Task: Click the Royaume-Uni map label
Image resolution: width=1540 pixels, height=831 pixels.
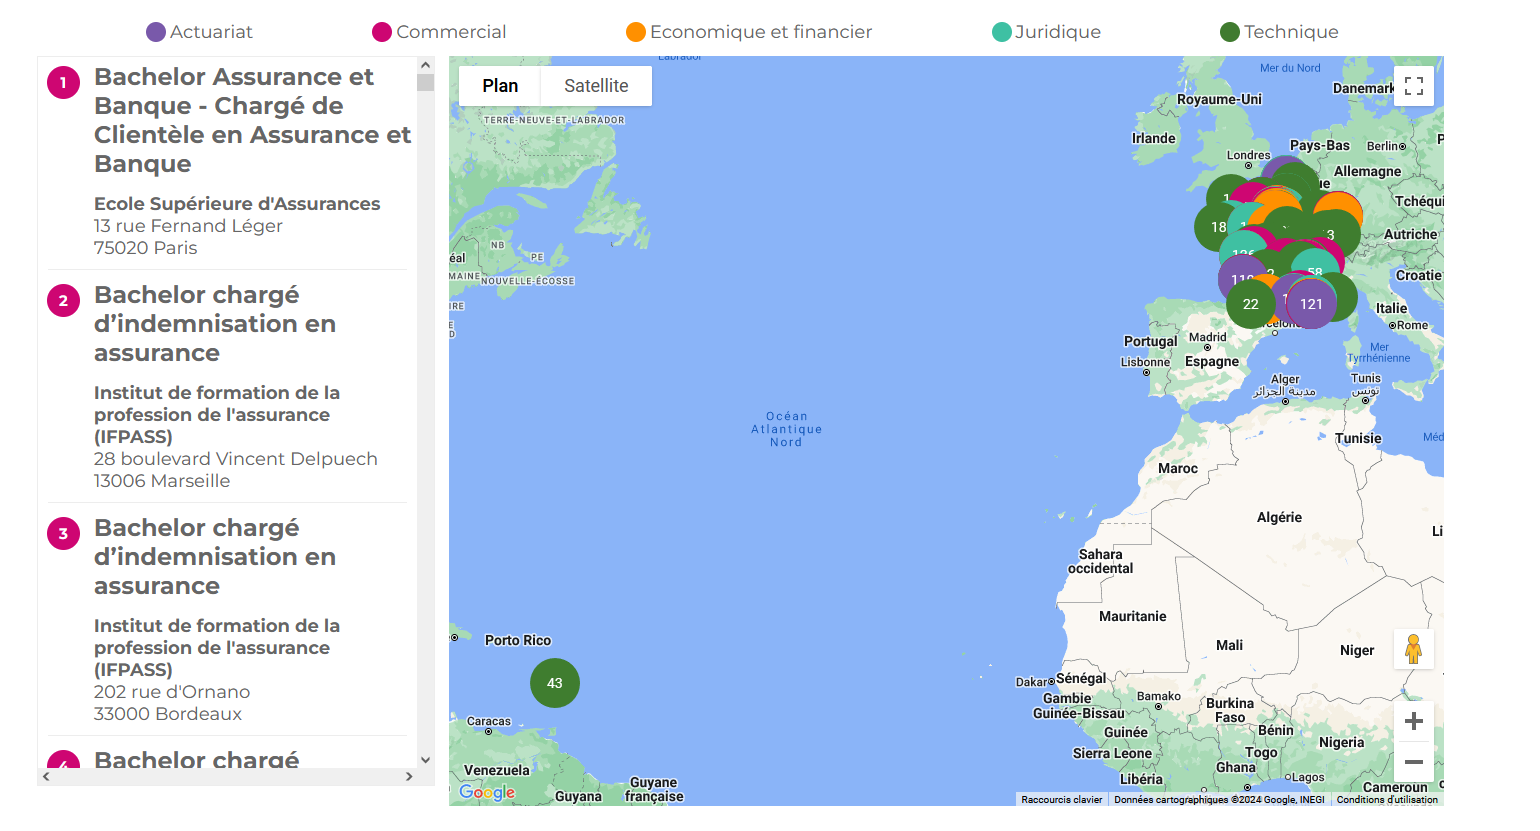Action: click(1219, 99)
